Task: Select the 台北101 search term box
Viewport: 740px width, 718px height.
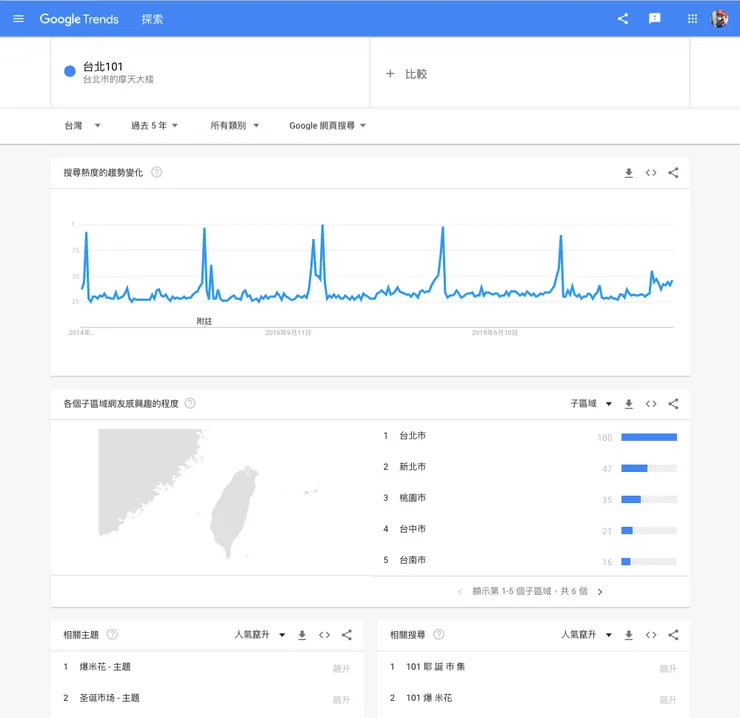Action: pyautogui.click(x=210, y=72)
